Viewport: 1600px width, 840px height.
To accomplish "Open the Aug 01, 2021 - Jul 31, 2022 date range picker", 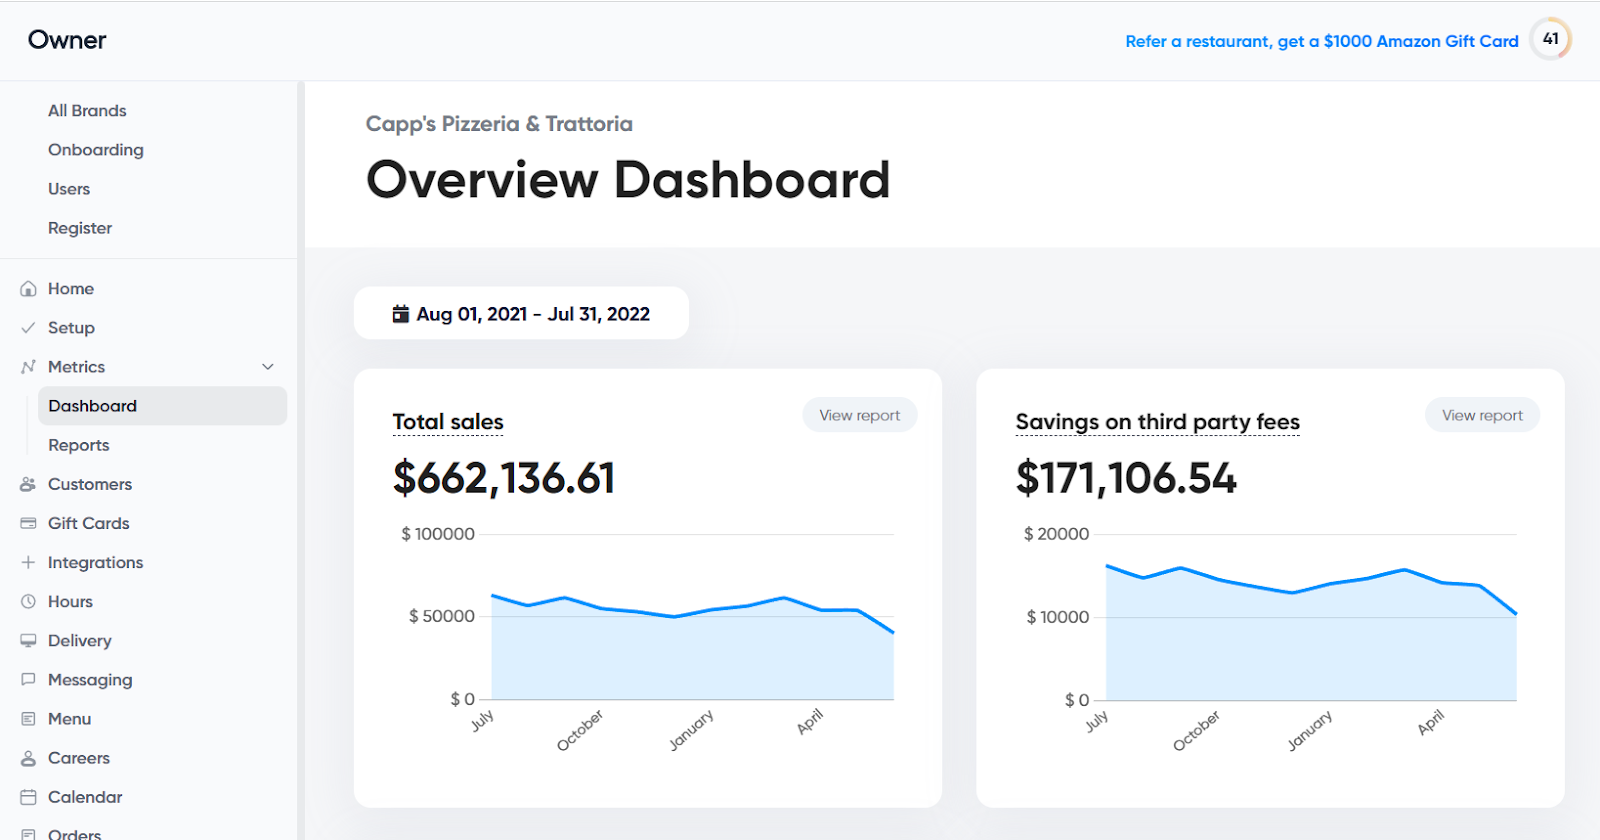I will 521,313.
